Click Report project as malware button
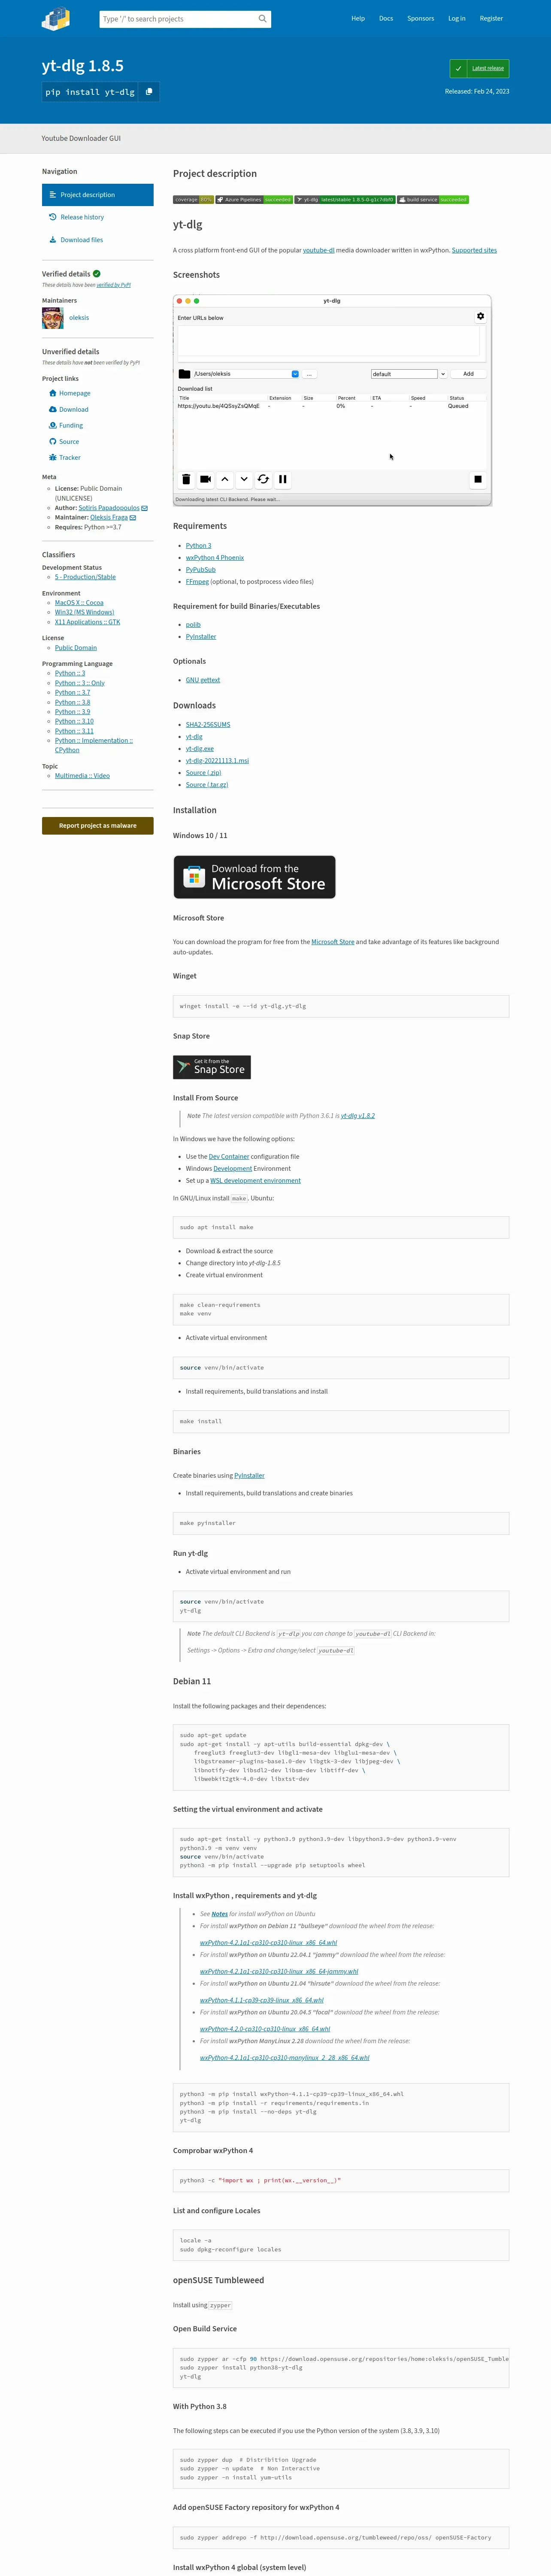Image resolution: width=551 pixels, height=2576 pixels. [98, 825]
